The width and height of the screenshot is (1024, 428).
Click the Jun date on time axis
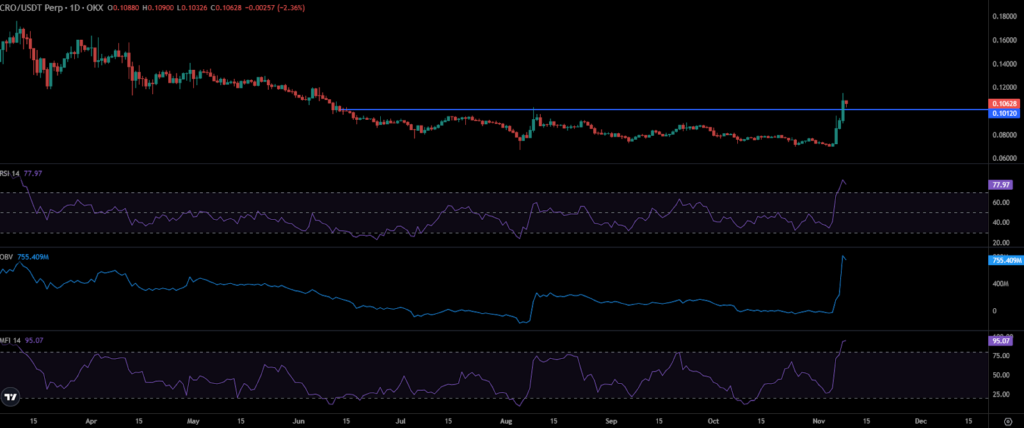click(x=299, y=421)
